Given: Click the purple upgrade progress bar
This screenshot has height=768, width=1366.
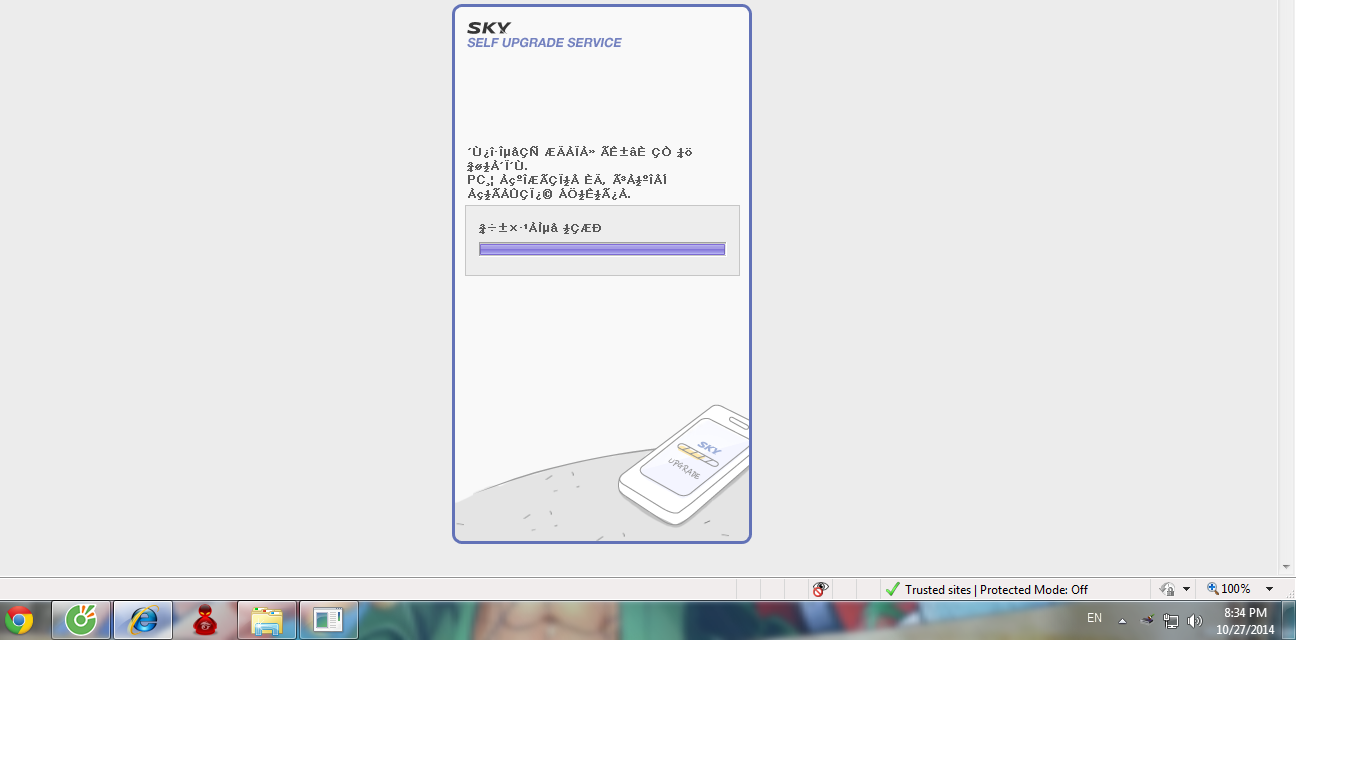Looking at the screenshot, I should point(602,249).
